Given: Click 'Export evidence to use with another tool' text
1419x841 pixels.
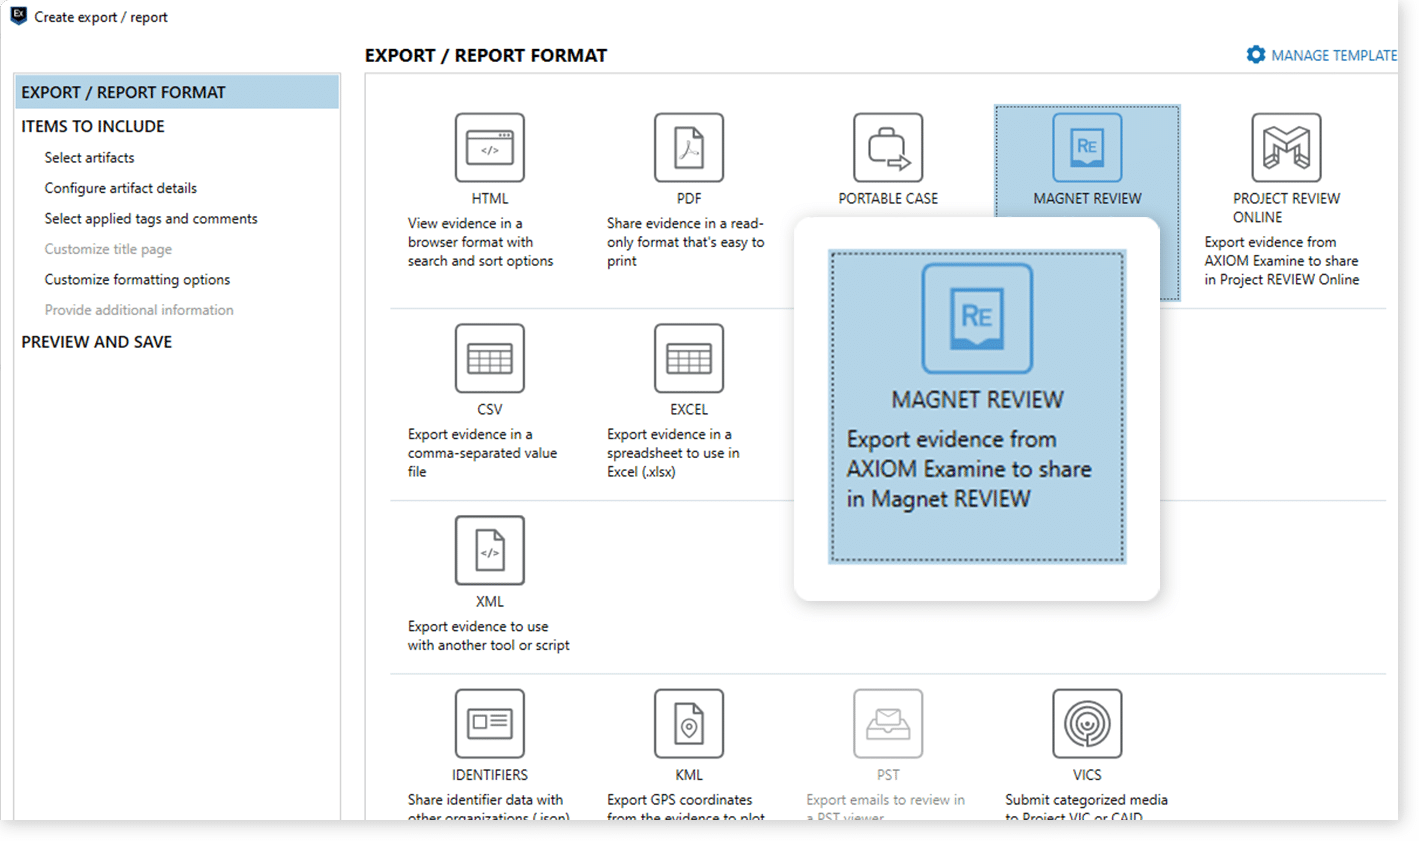Looking at the screenshot, I should pos(488,636).
